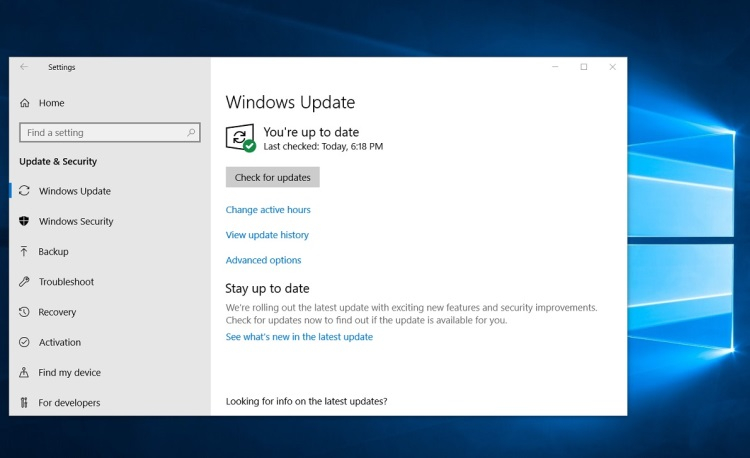Open Change active hours link
This screenshot has width=750, height=458.
268,209
